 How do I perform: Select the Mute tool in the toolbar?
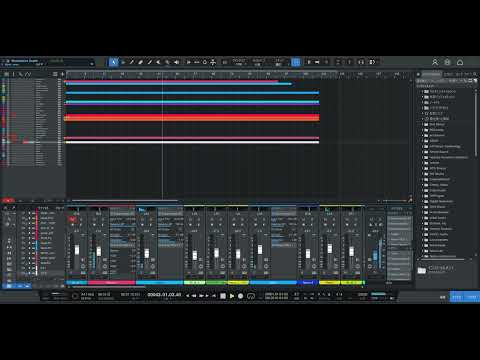click(159, 62)
